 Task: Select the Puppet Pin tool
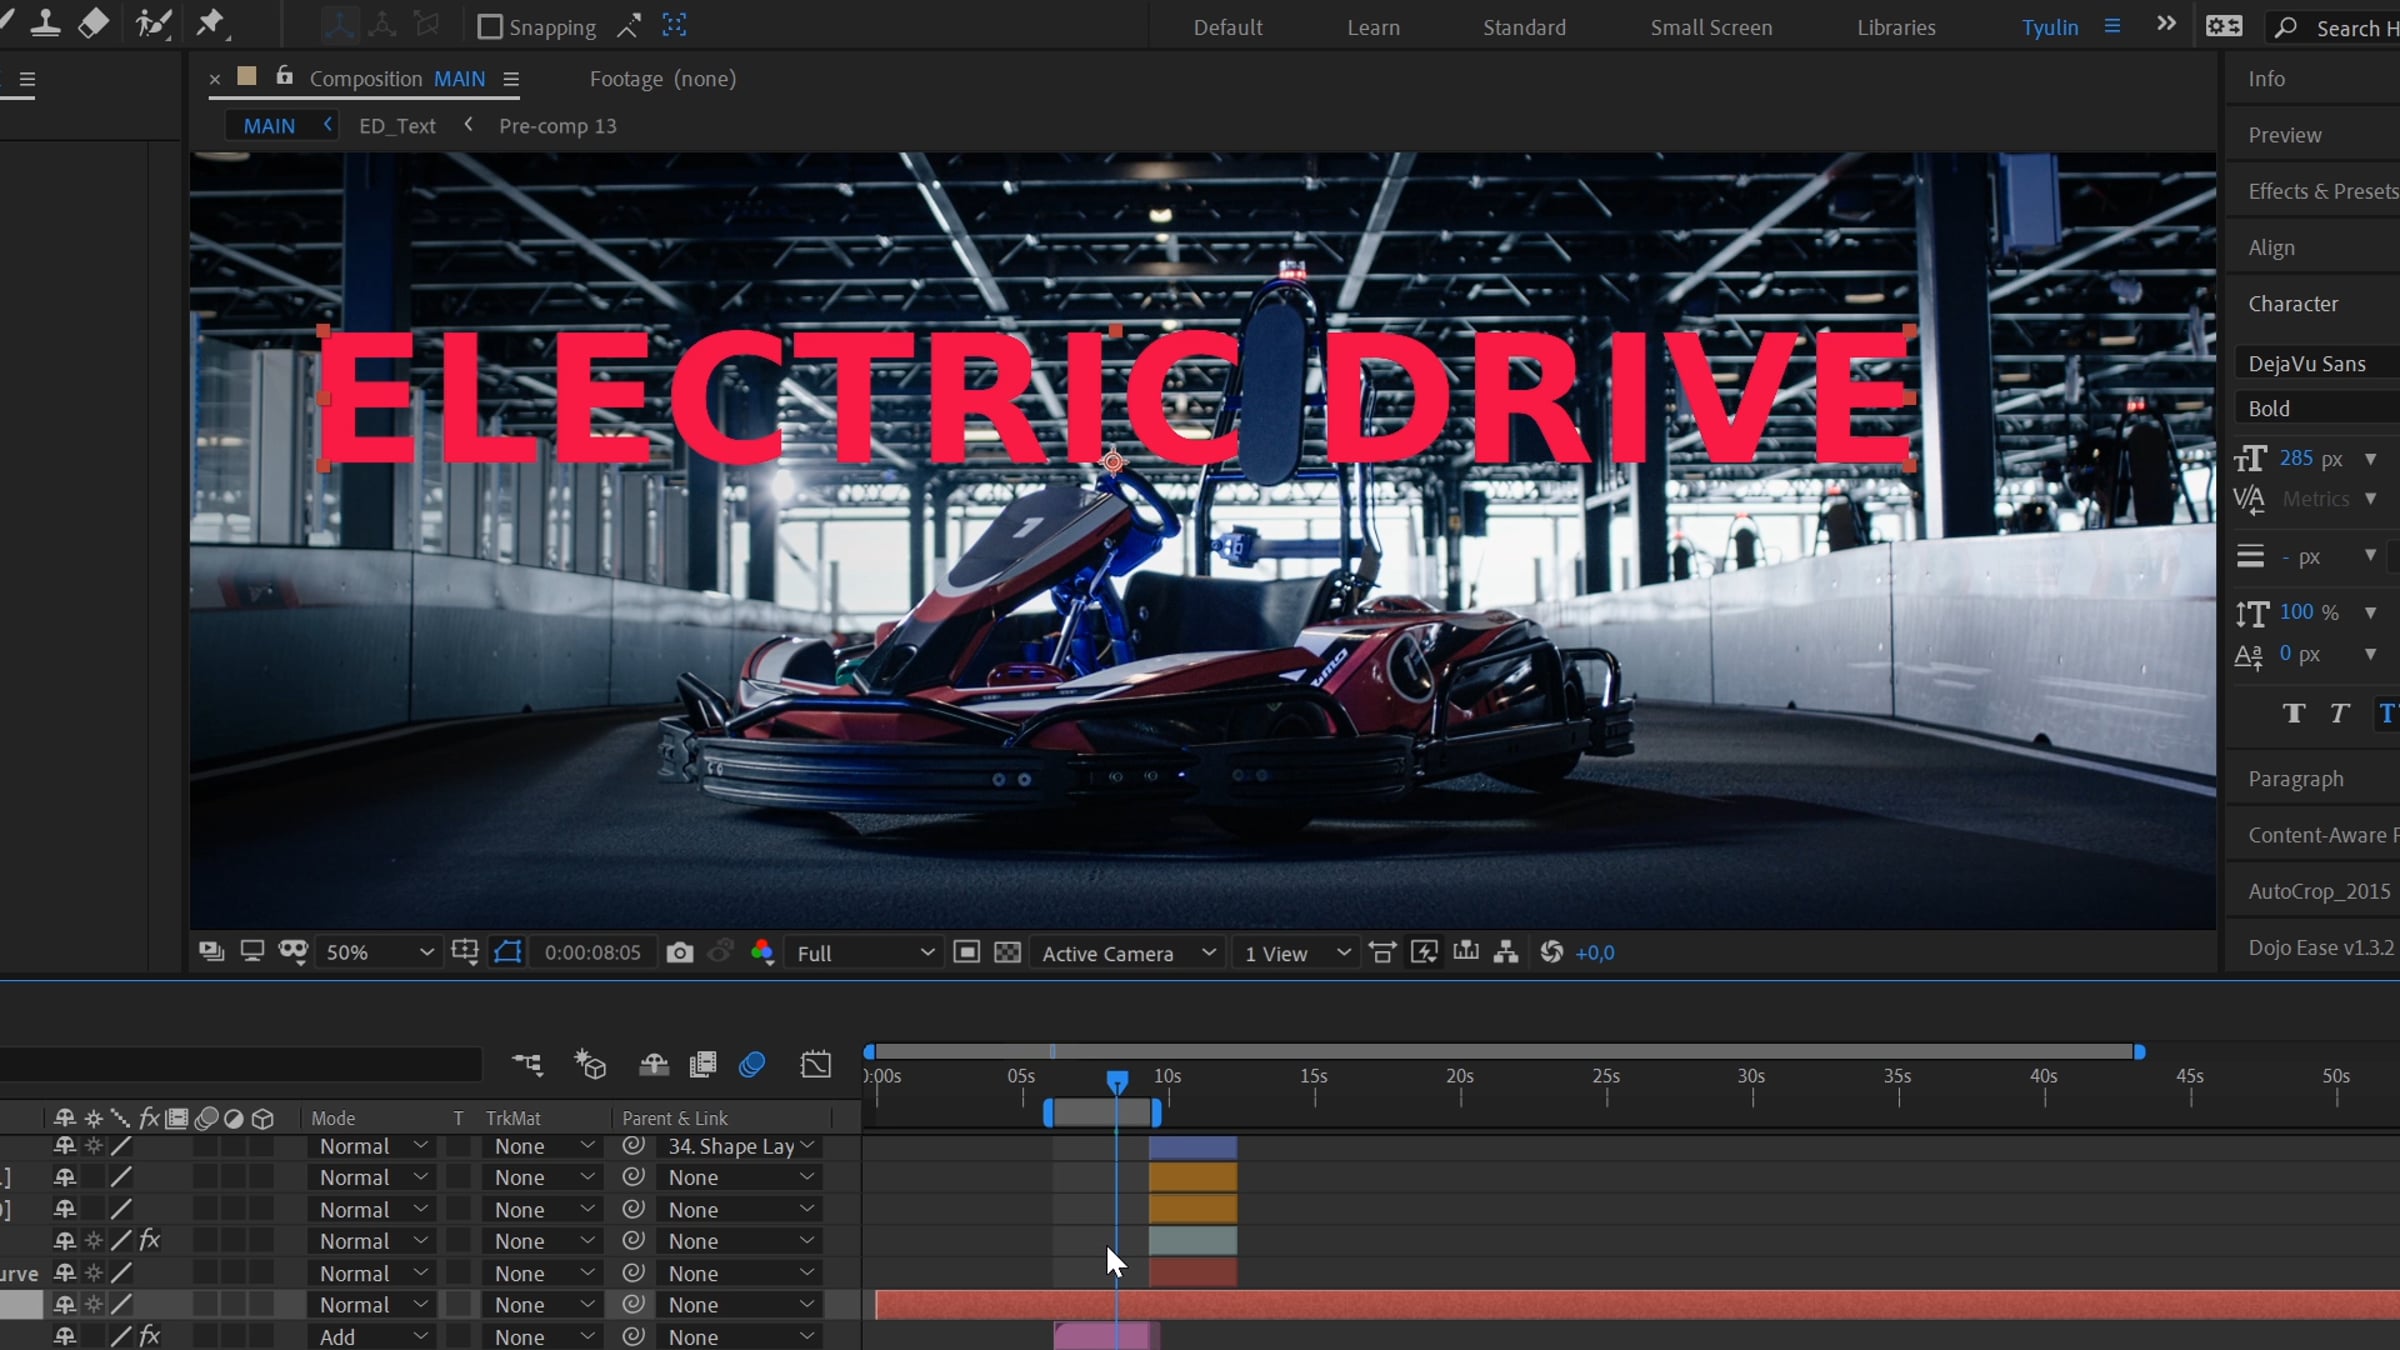click(211, 24)
